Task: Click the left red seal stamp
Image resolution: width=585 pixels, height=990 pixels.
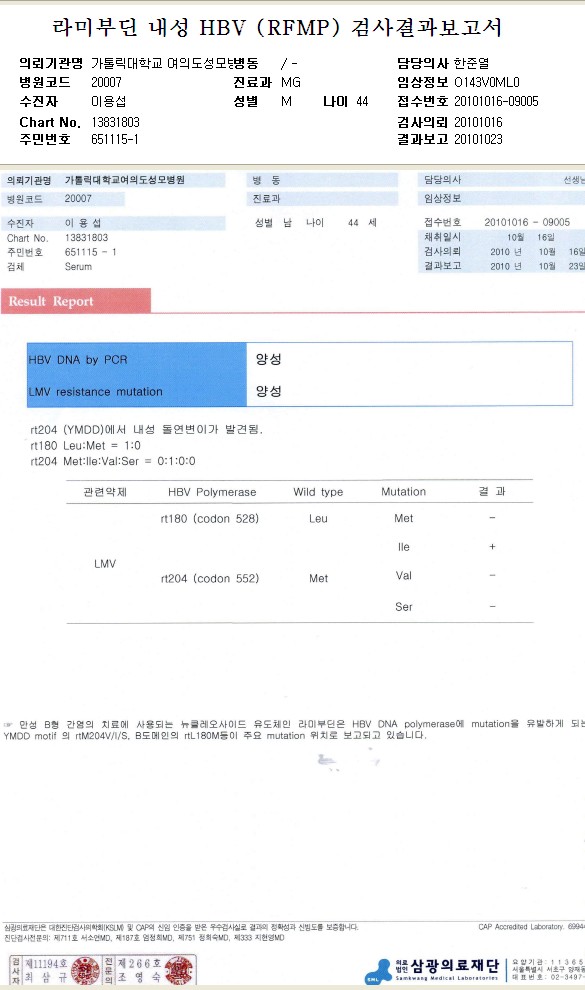Action: click(x=86, y=970)
